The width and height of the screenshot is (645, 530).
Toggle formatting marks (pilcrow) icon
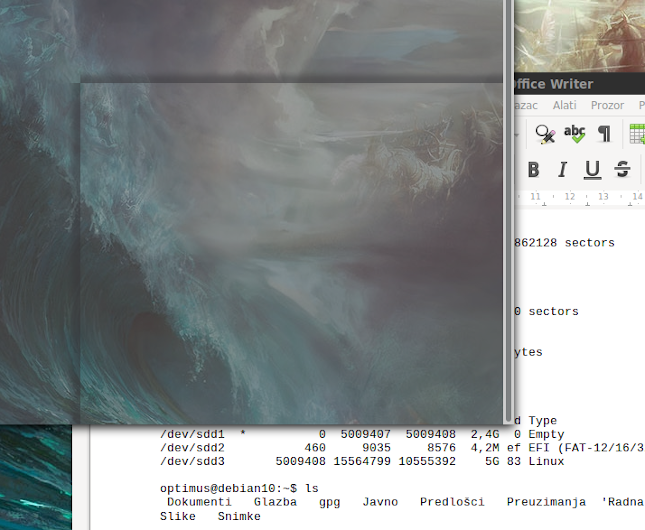coord(604,134)
